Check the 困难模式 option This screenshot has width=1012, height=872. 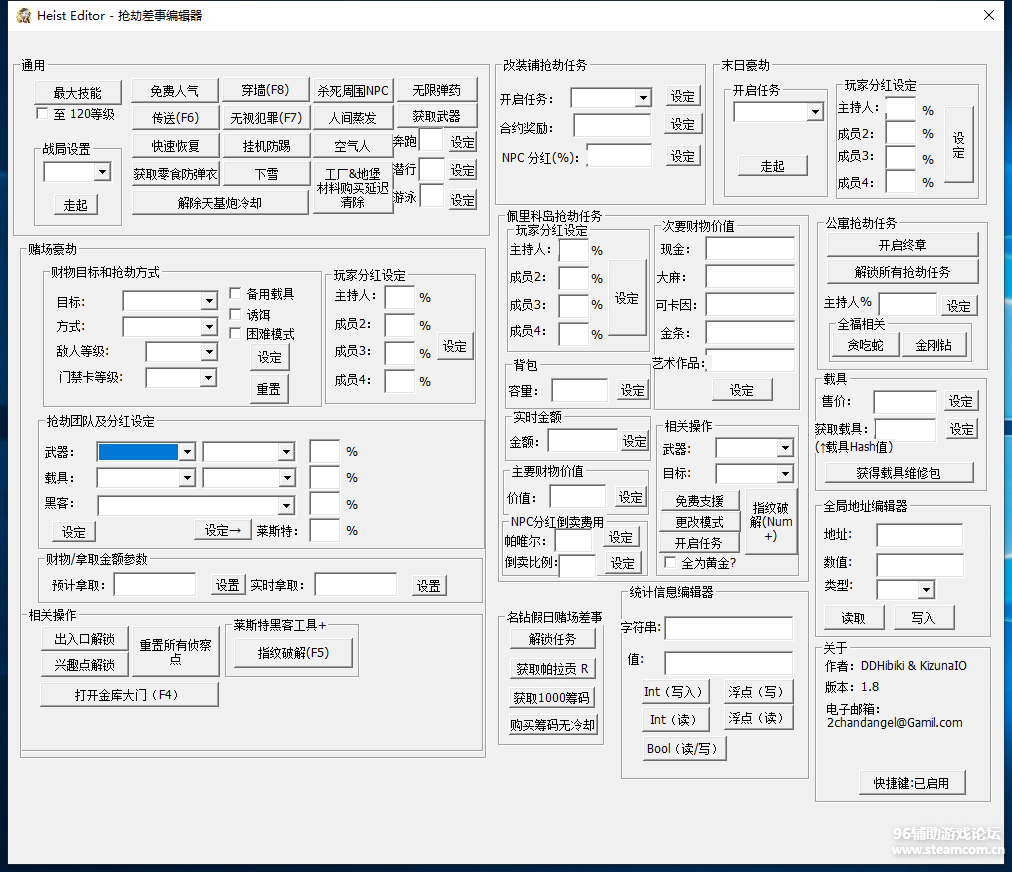click(235, 333)
